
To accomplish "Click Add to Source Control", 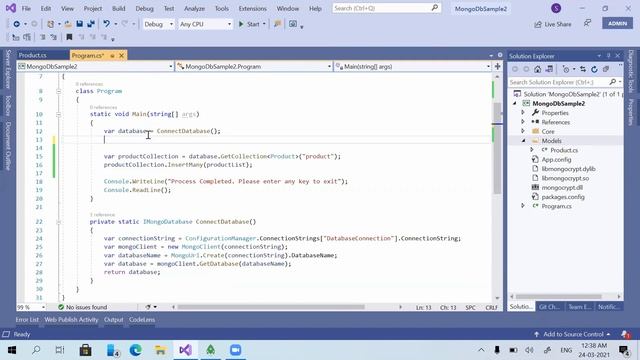I will (572, 334).
